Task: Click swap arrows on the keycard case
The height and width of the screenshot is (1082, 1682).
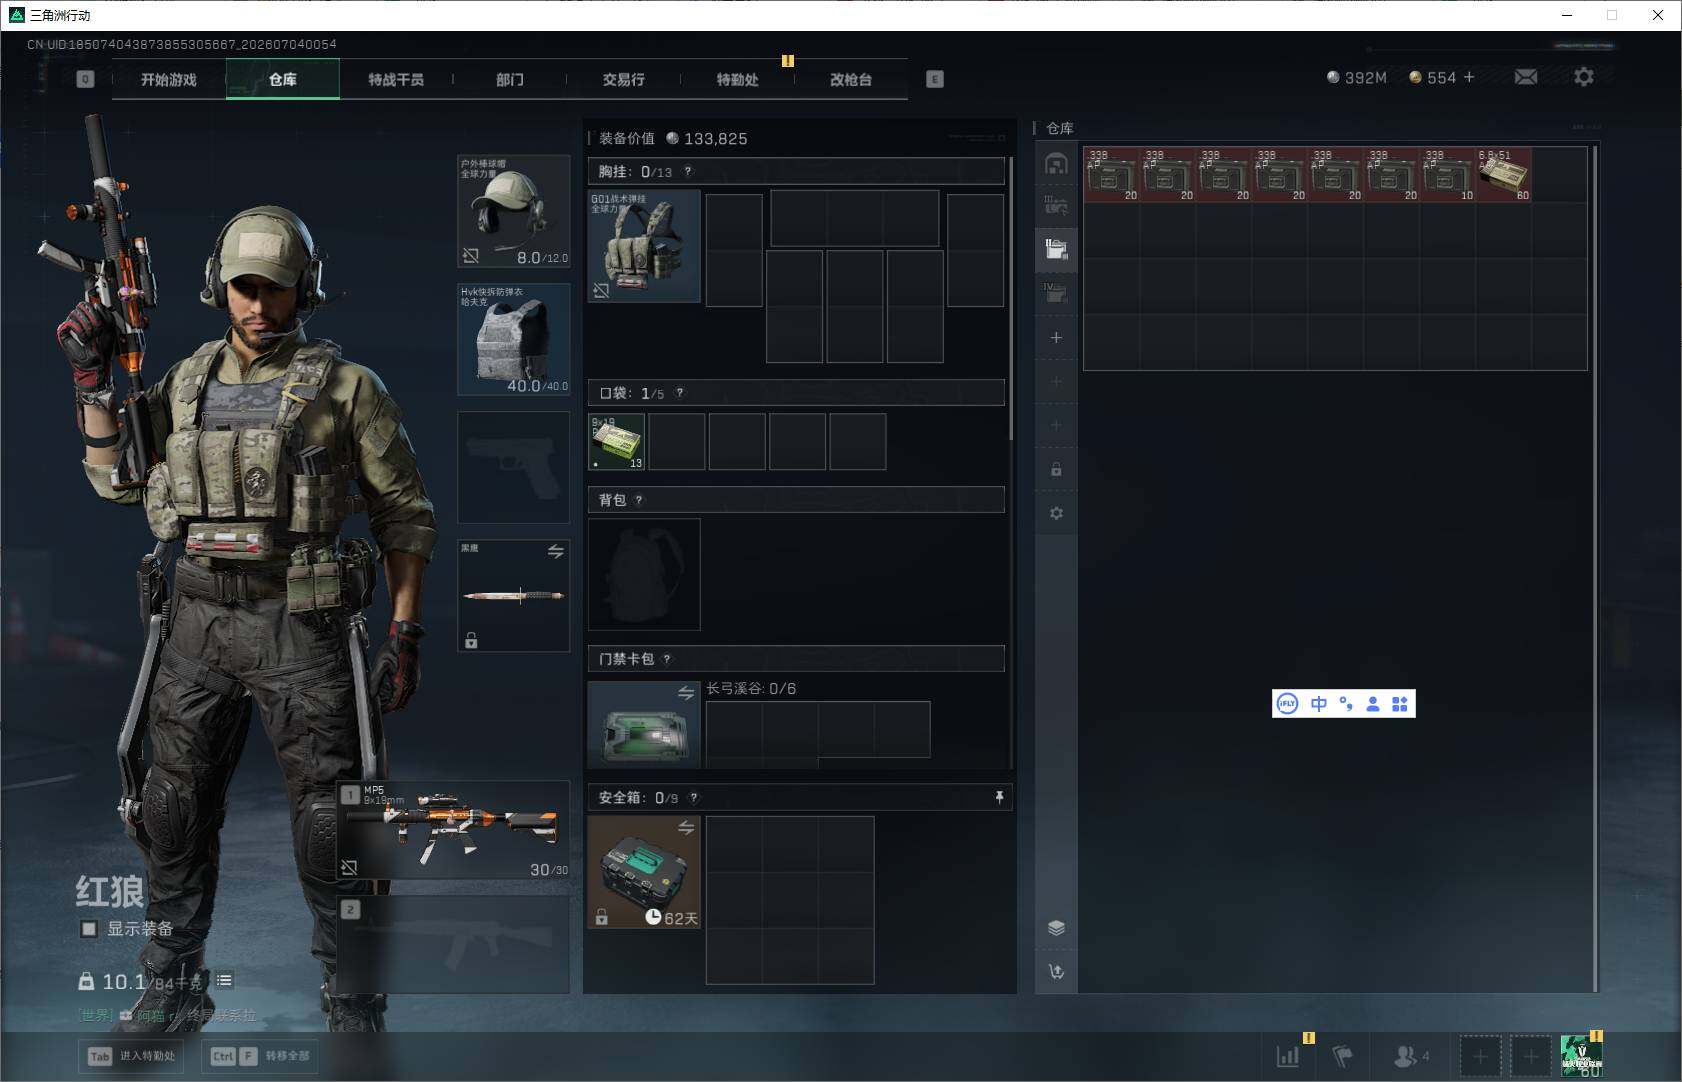Action: pos(686,693)
